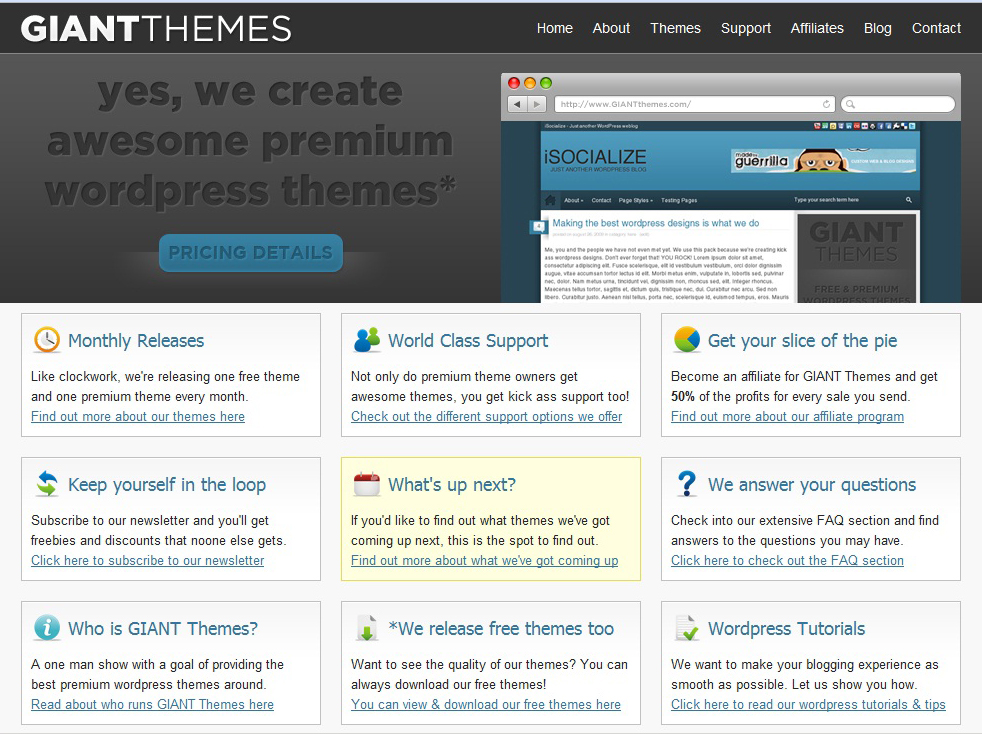Click the red calendar icon
Viewport: 982px width, 734px height.
coord(367,484)
